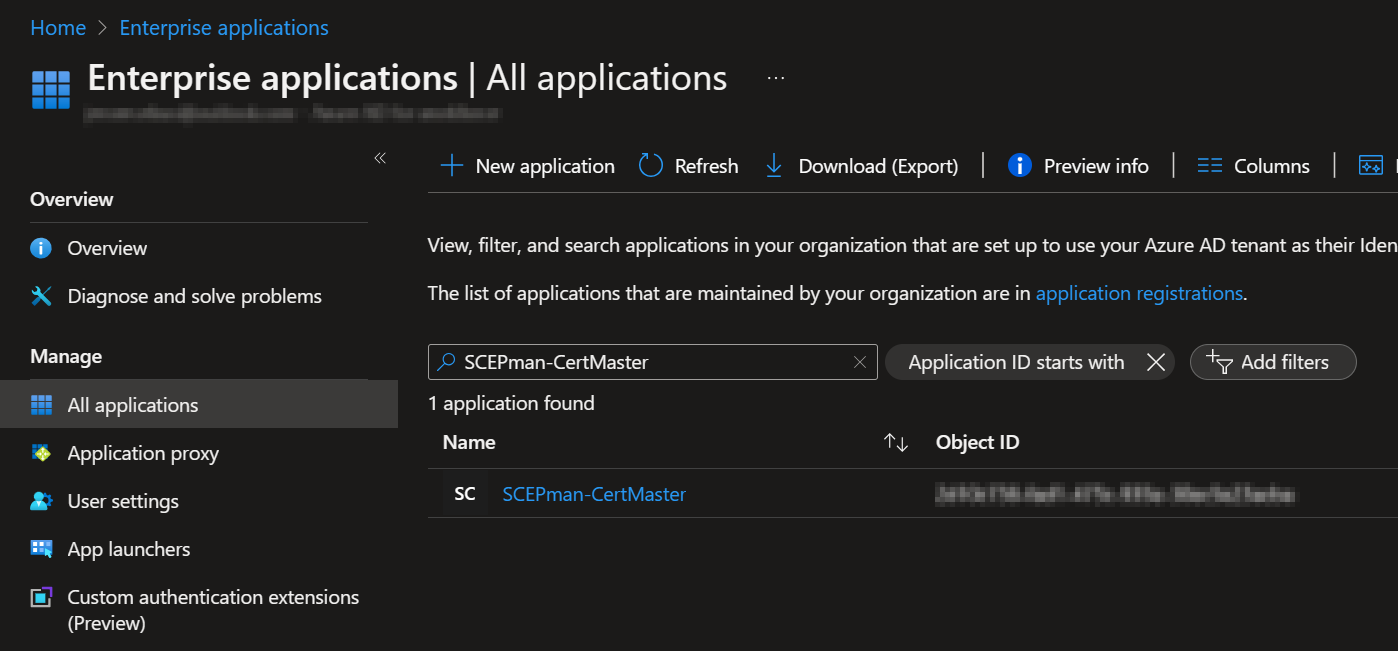Clear the search box text

point(859,362)
